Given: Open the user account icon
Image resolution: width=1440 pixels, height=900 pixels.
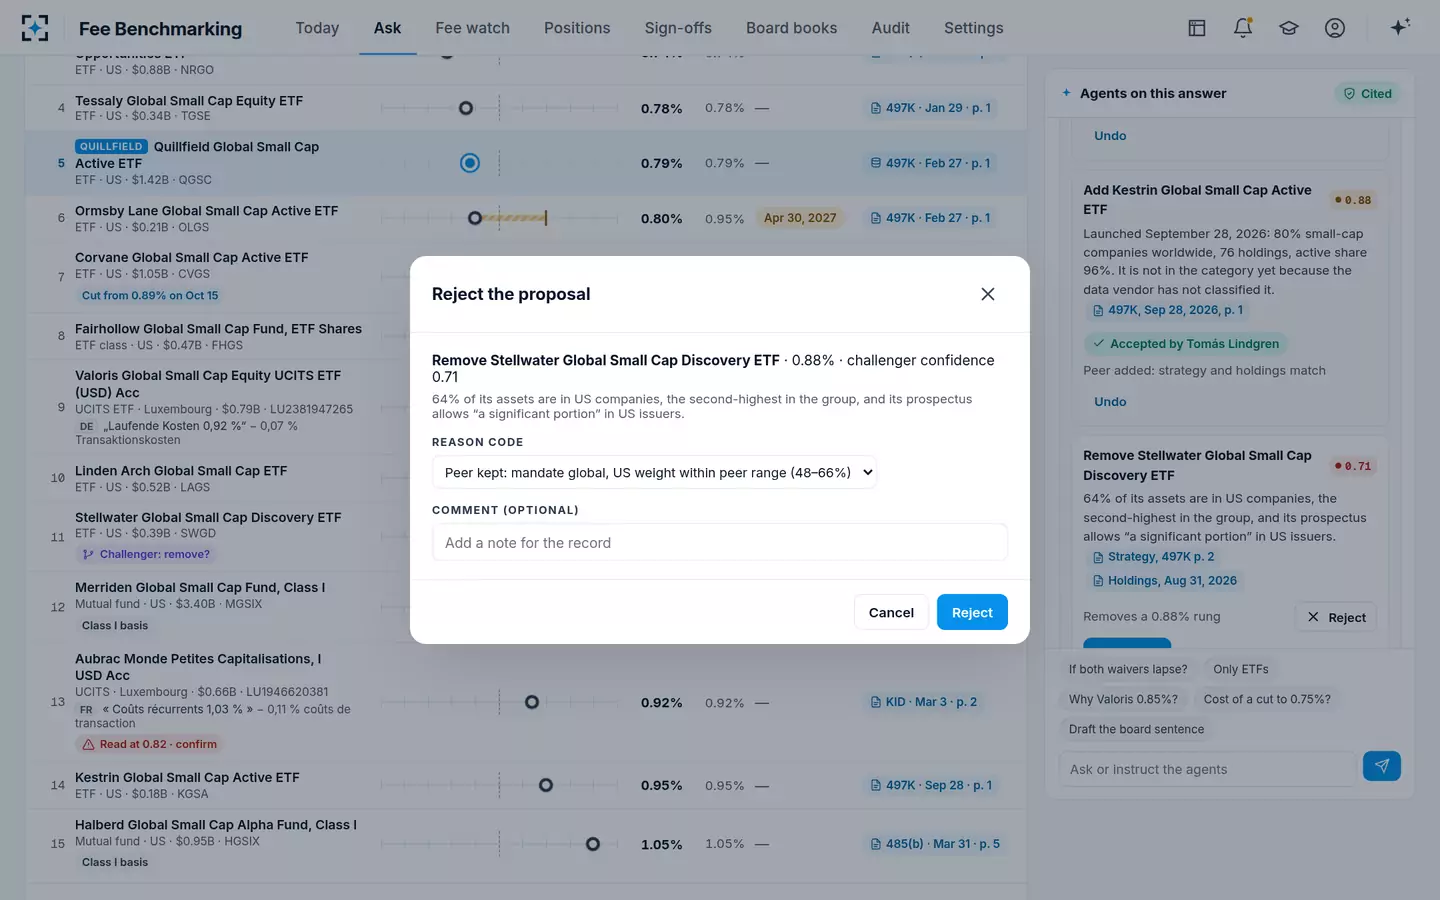Looking at the screenshot, I should click(1335, 28).
